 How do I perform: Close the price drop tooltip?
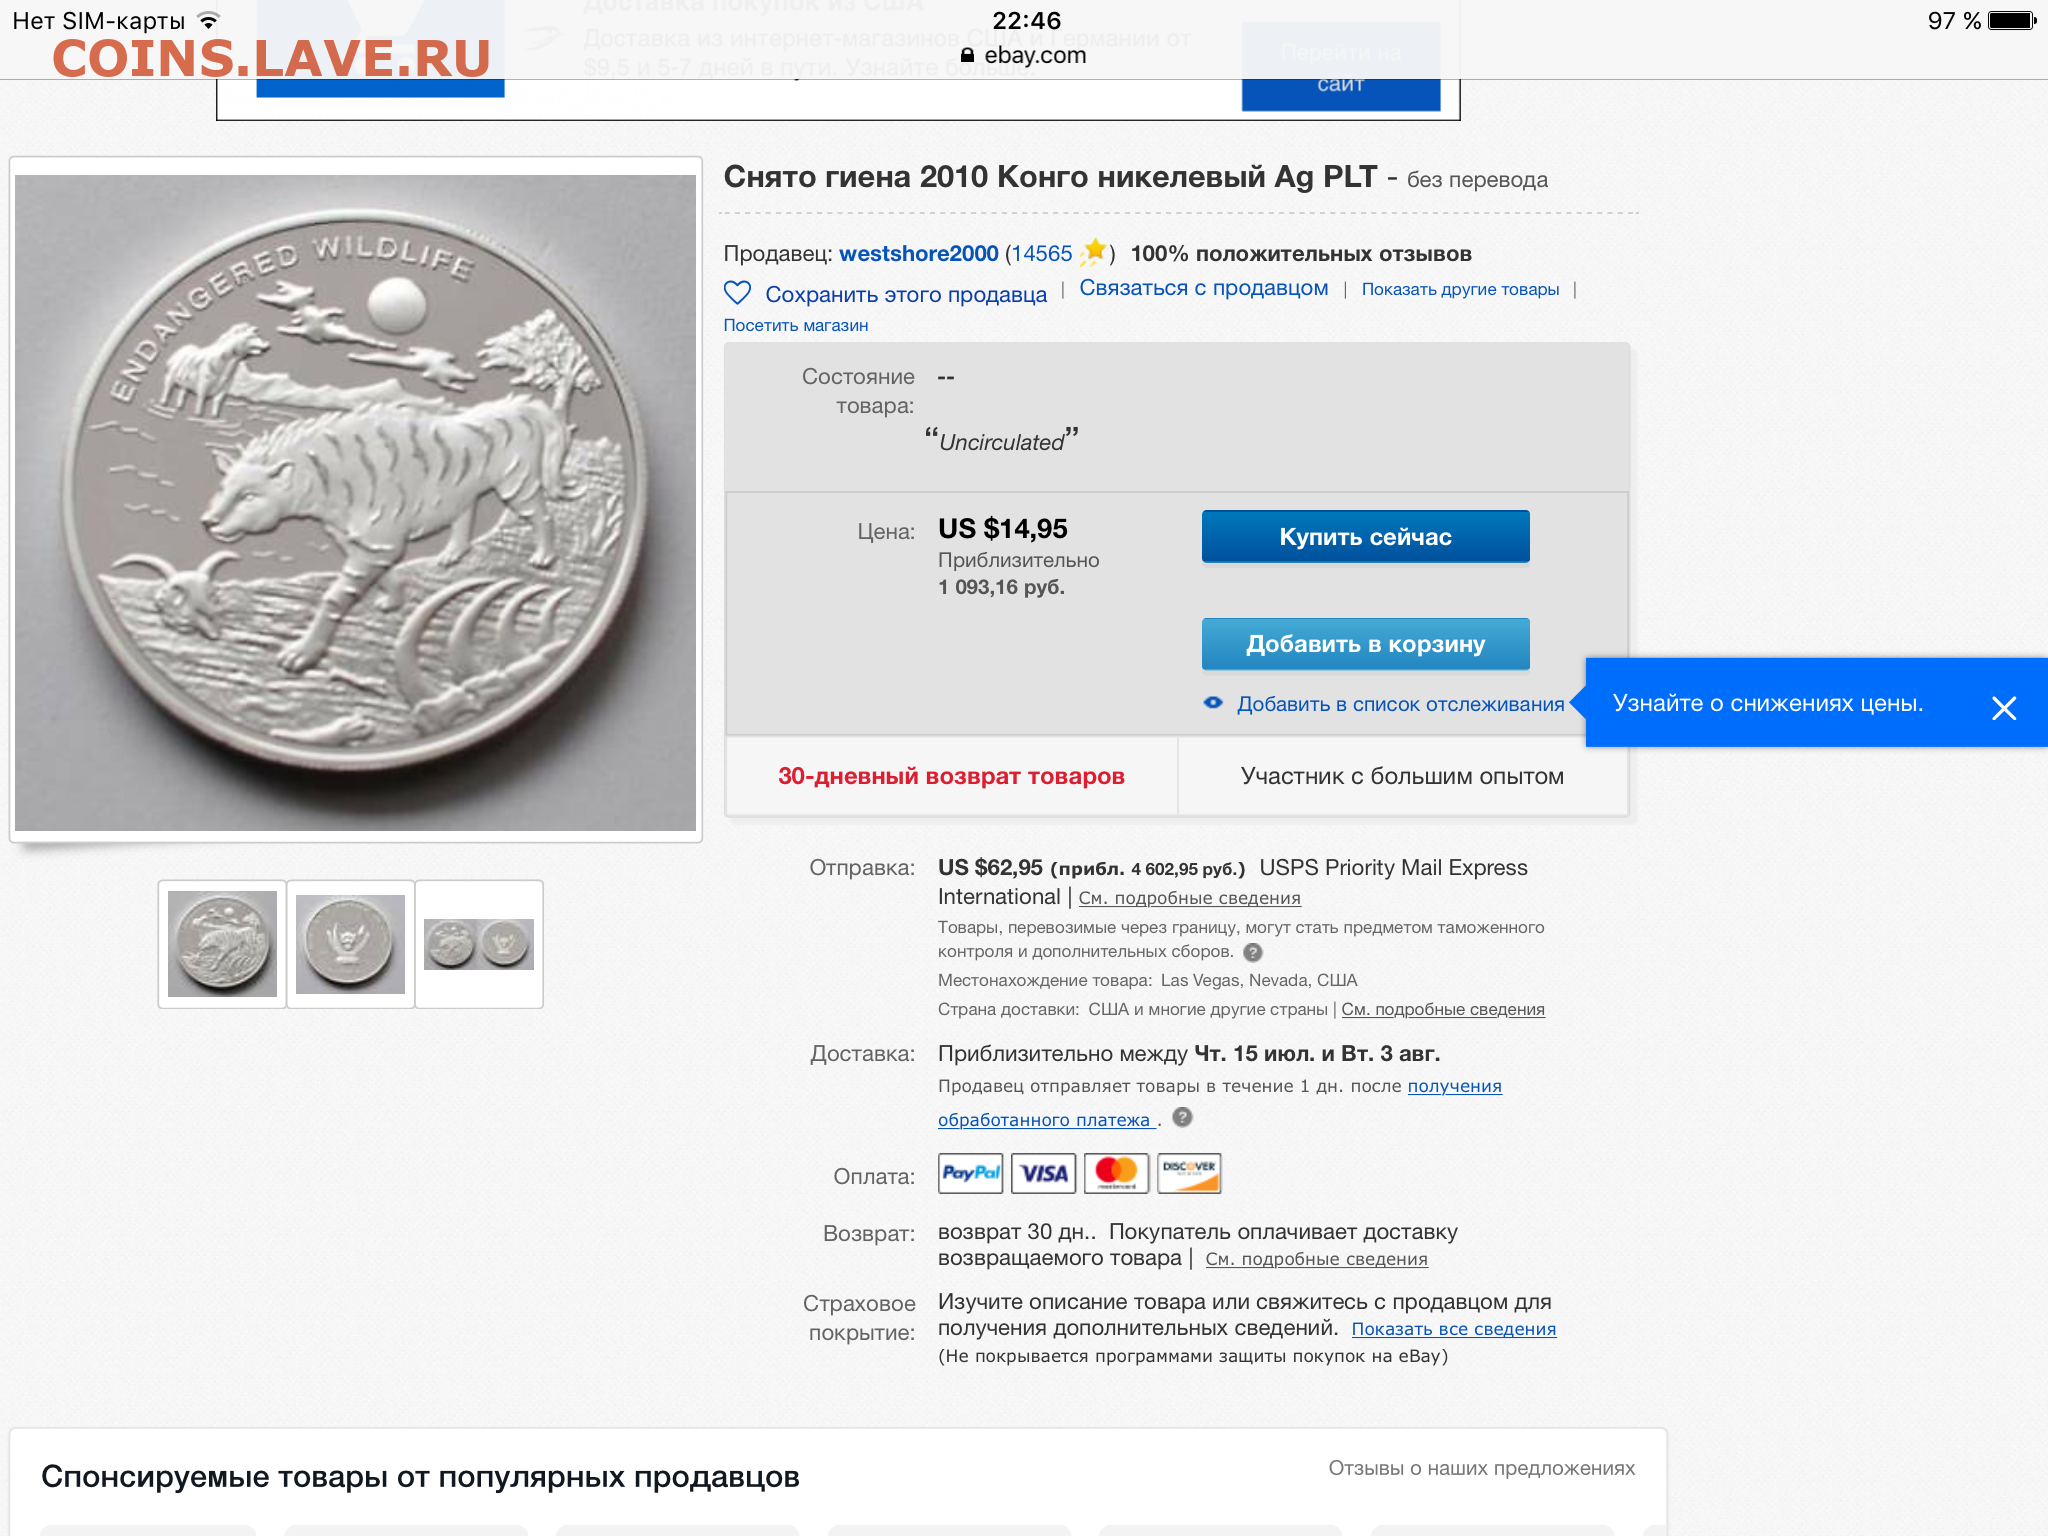coord(2003,708)
